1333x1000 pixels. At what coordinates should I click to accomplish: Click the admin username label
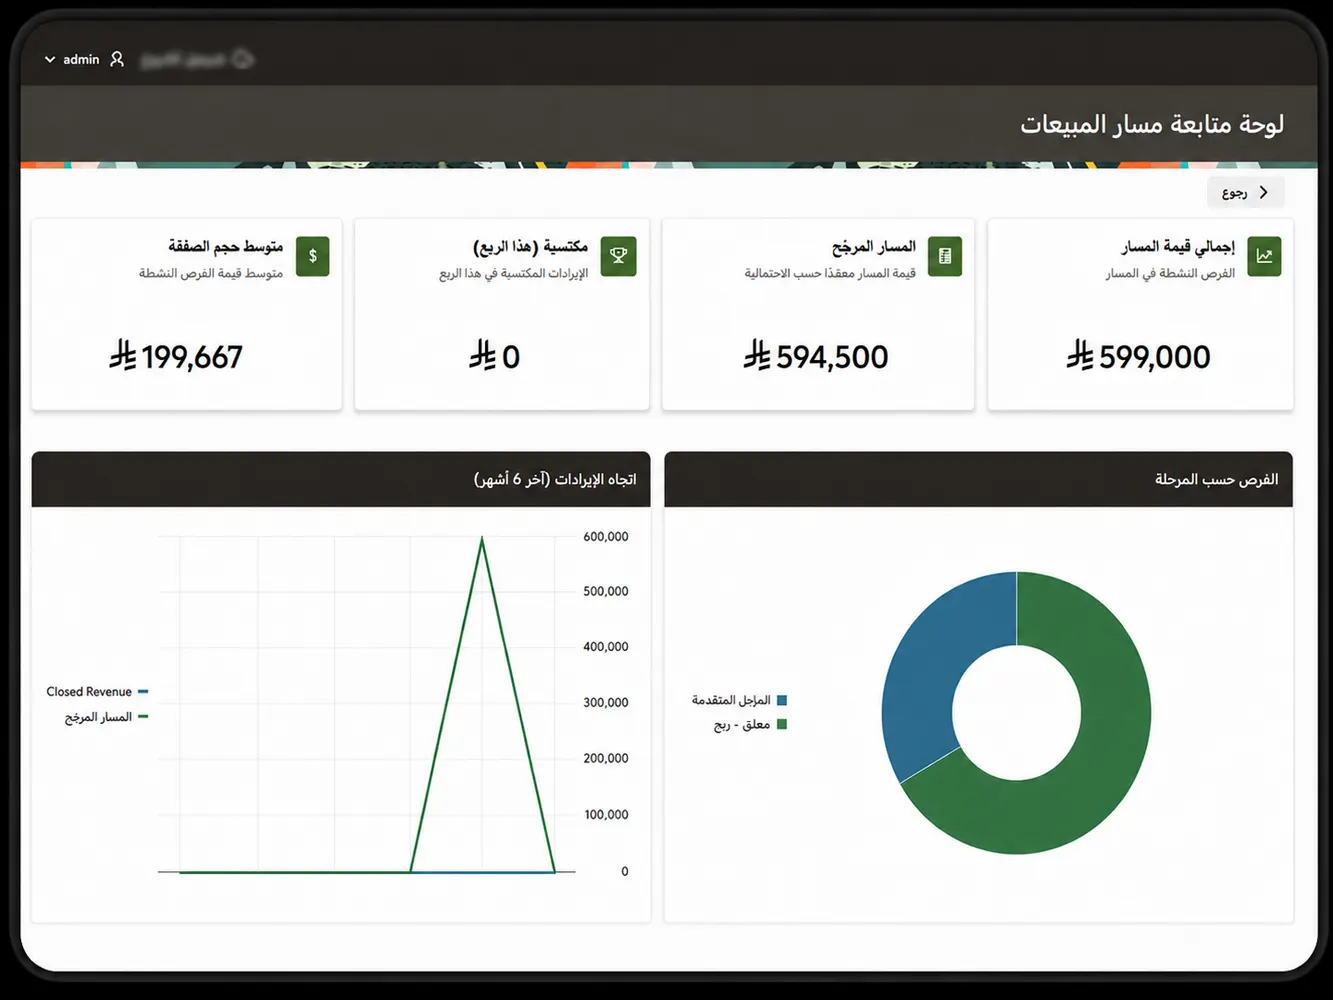tap(81, 60)
